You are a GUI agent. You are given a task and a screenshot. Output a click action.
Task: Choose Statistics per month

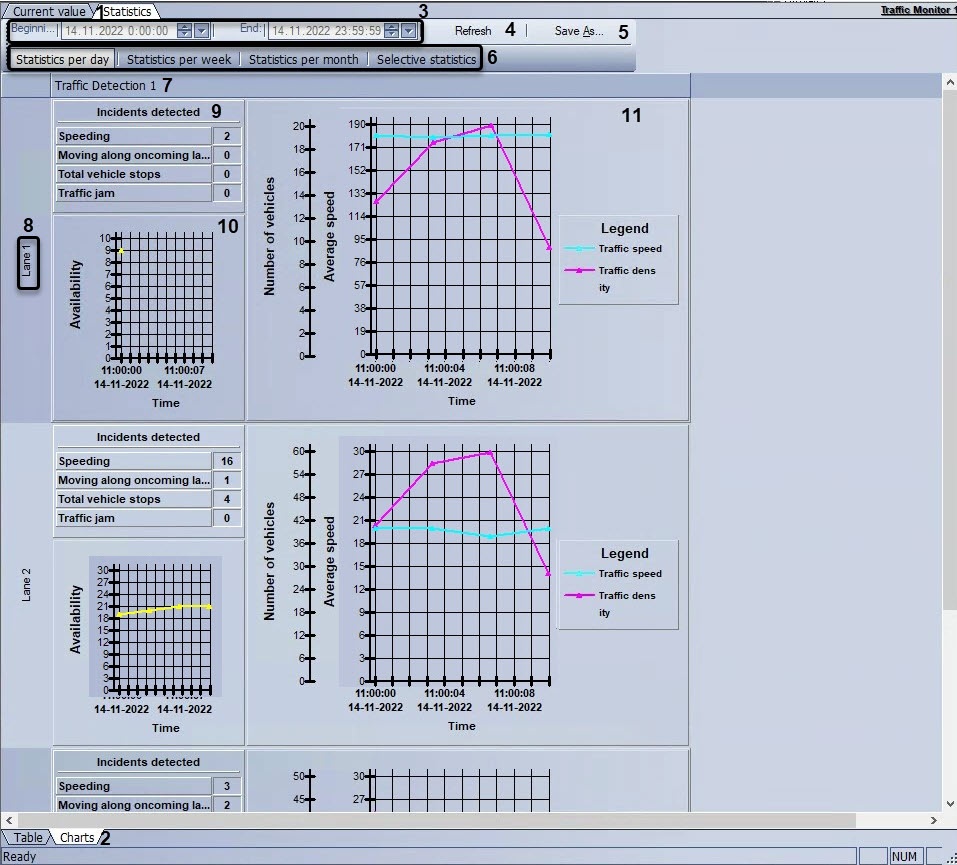303,60
